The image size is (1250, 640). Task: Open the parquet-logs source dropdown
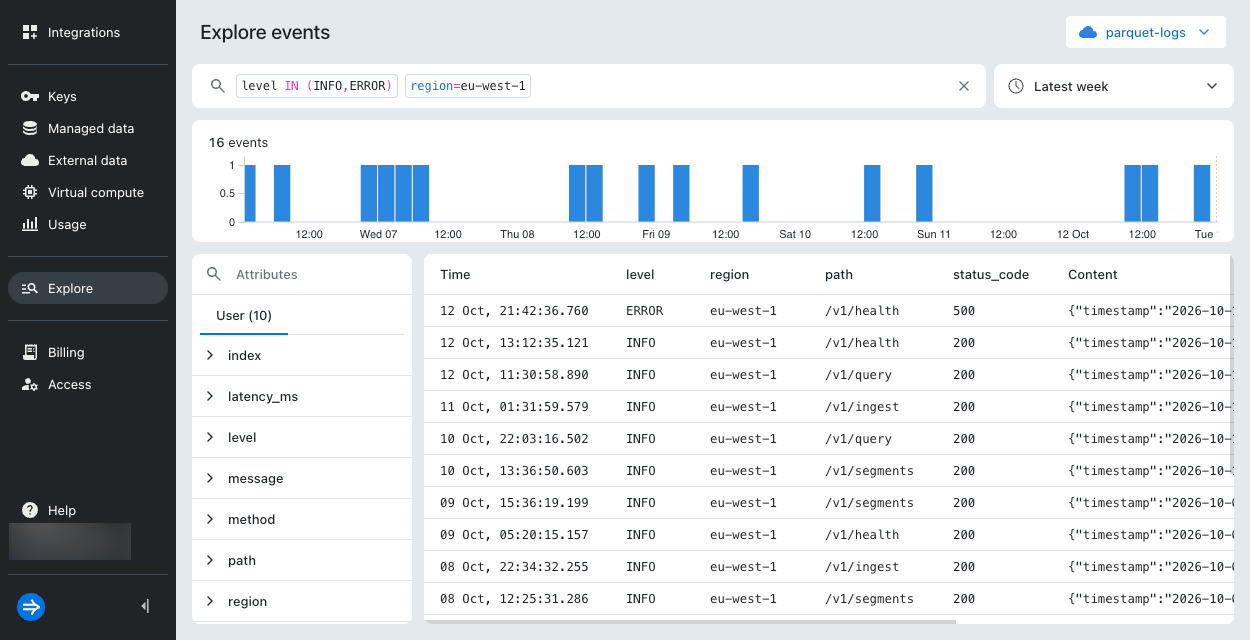1146,32
